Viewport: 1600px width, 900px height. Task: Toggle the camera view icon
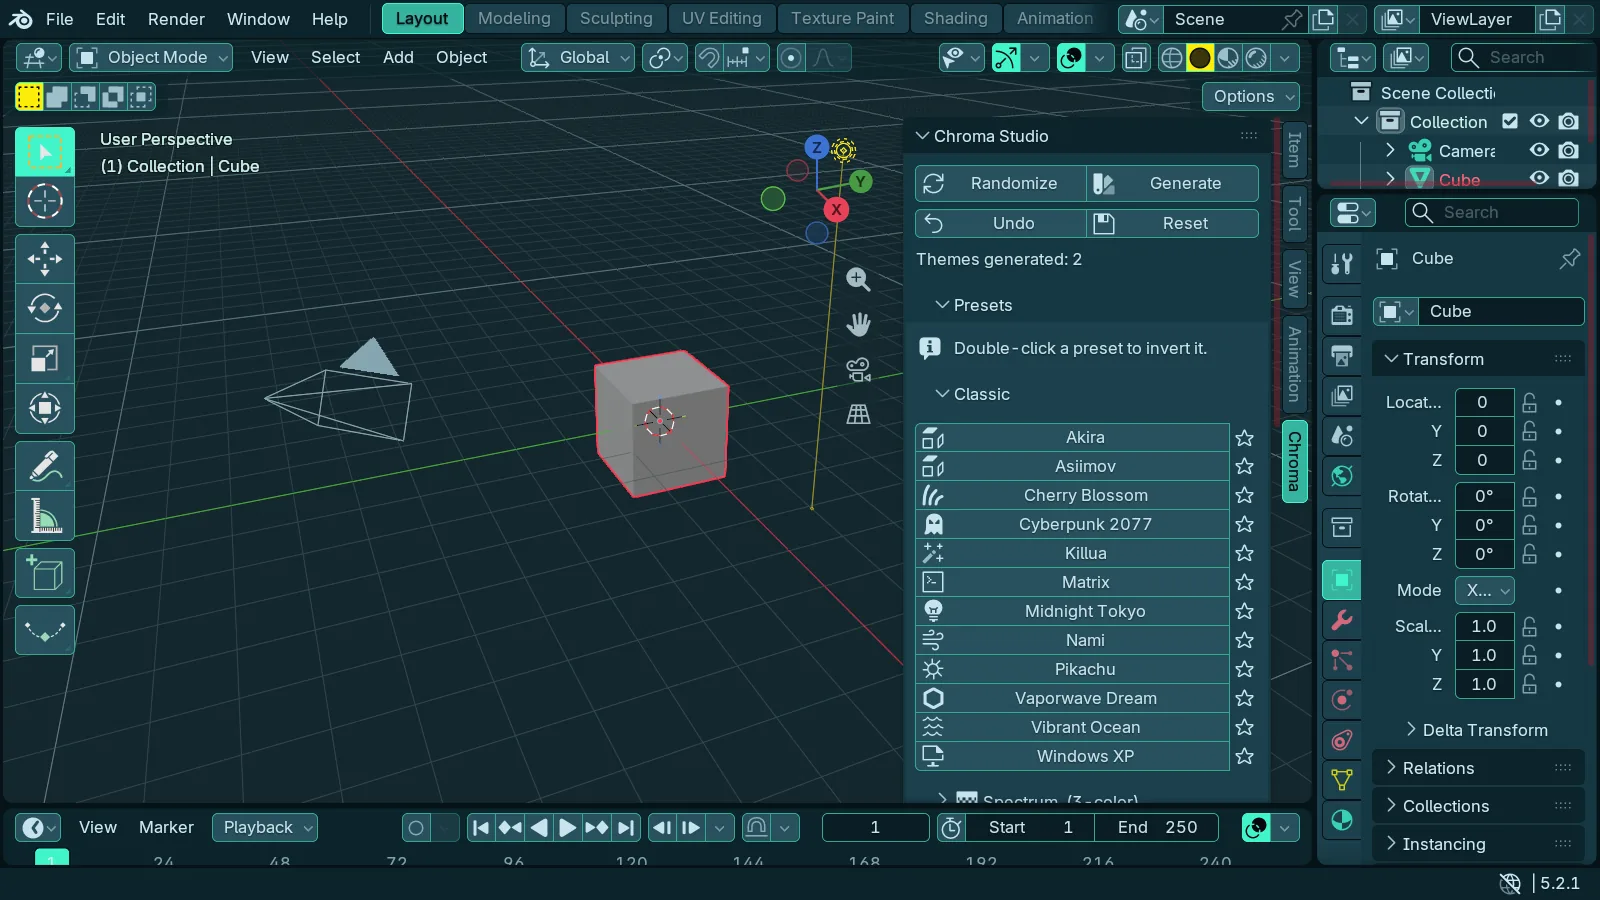858,369
